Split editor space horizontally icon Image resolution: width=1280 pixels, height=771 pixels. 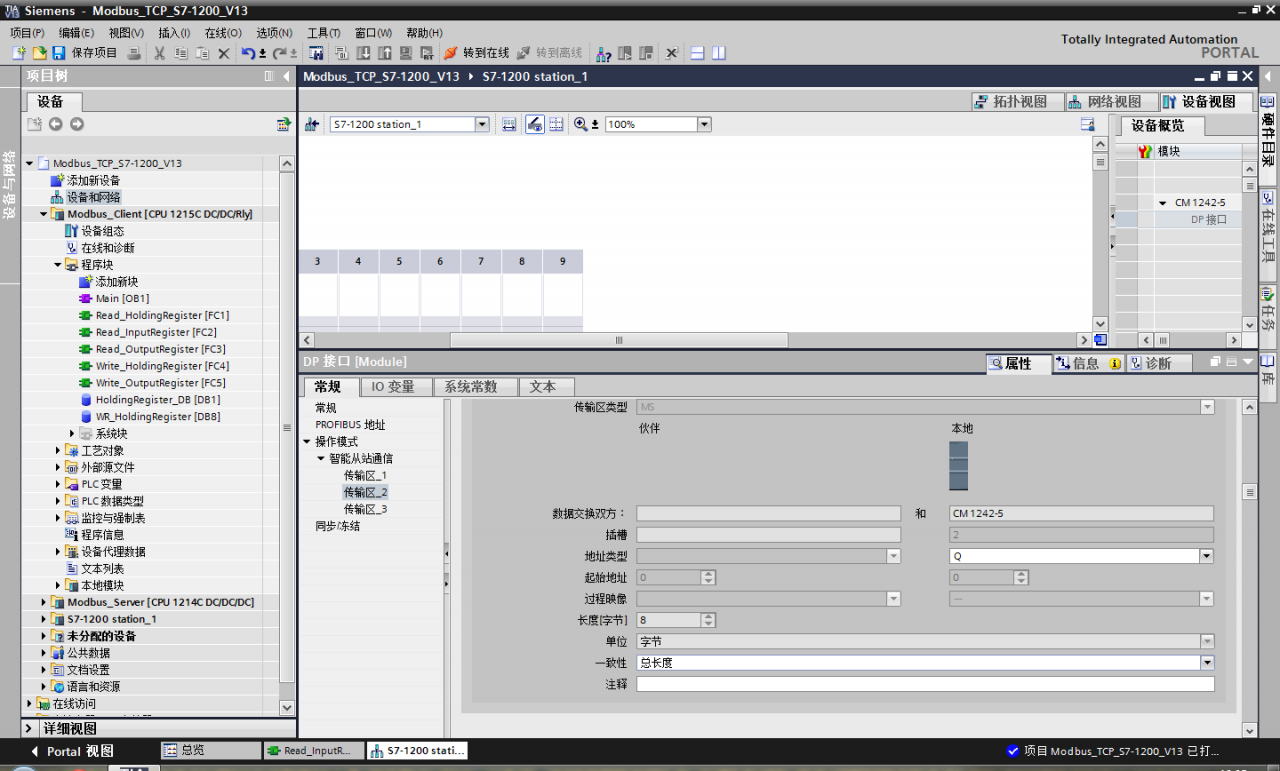(698, 53)
